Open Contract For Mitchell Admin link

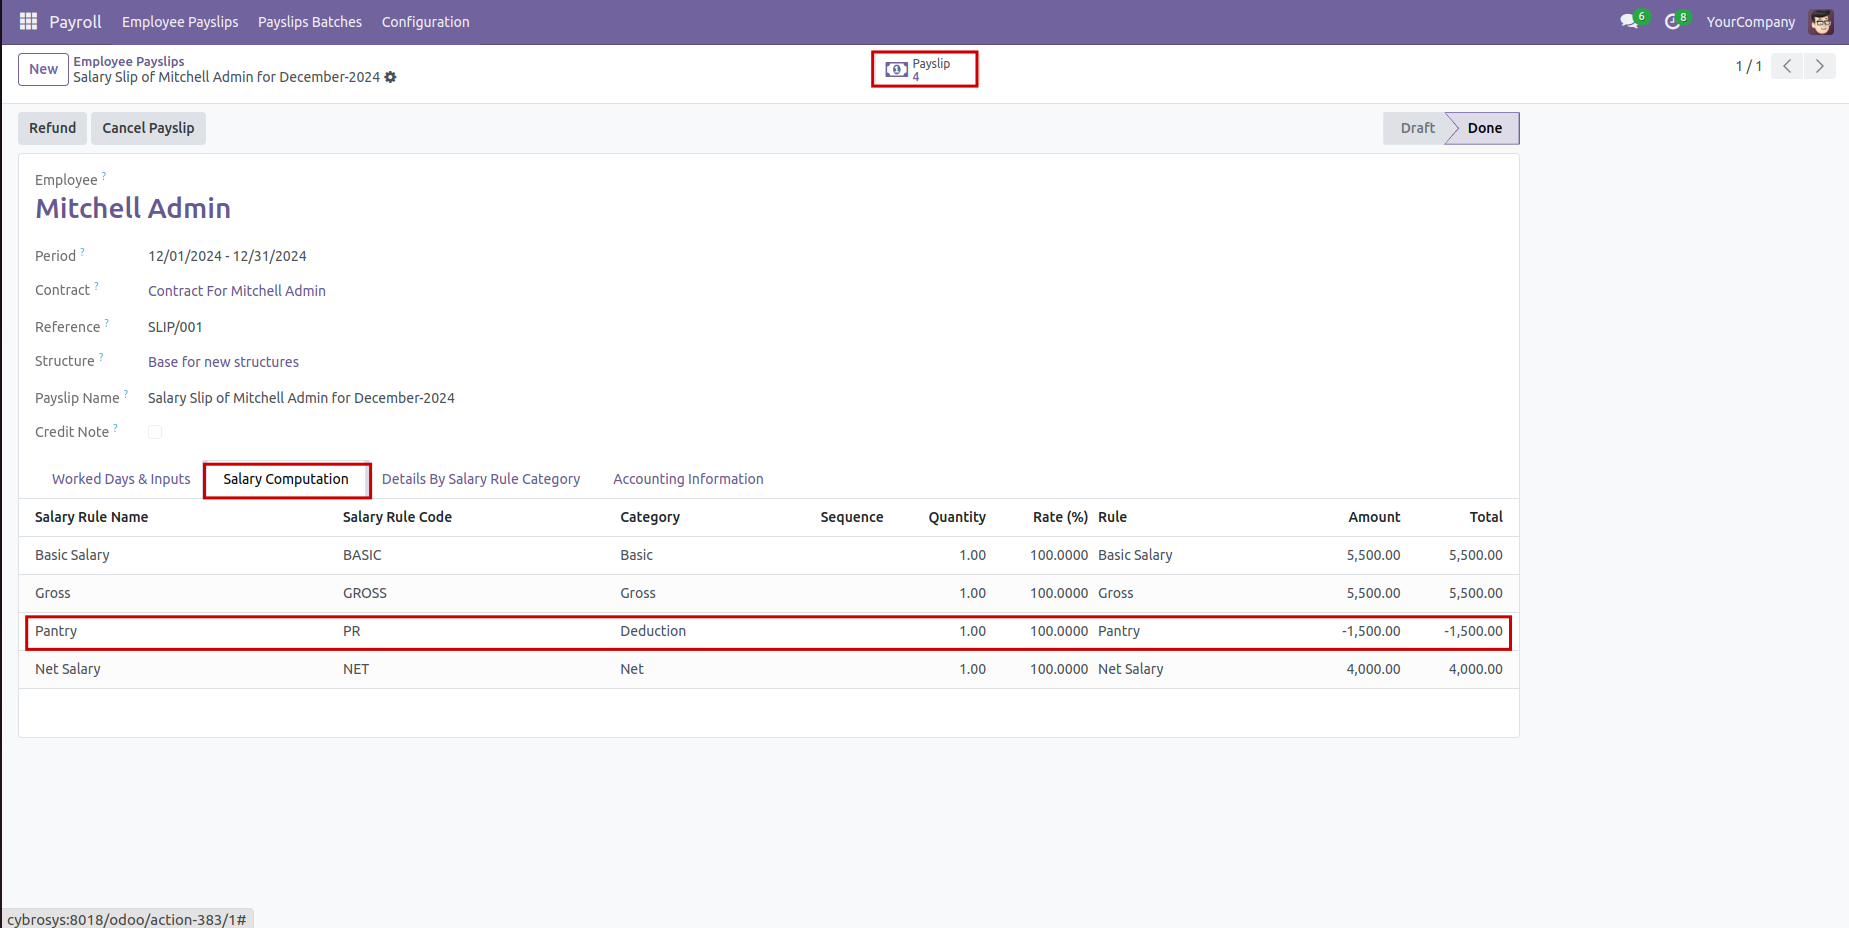click(x=237, y=291)
